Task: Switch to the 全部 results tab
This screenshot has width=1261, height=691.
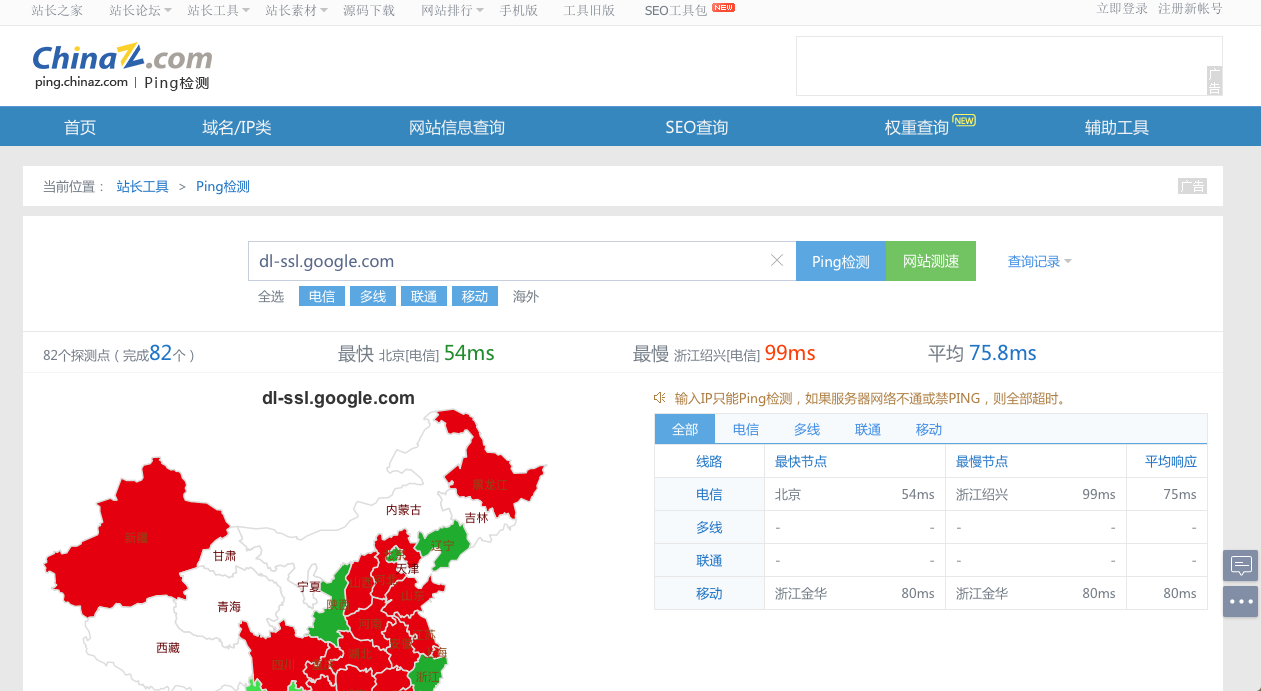Action: pyautogui.click(x=685, y=429)
